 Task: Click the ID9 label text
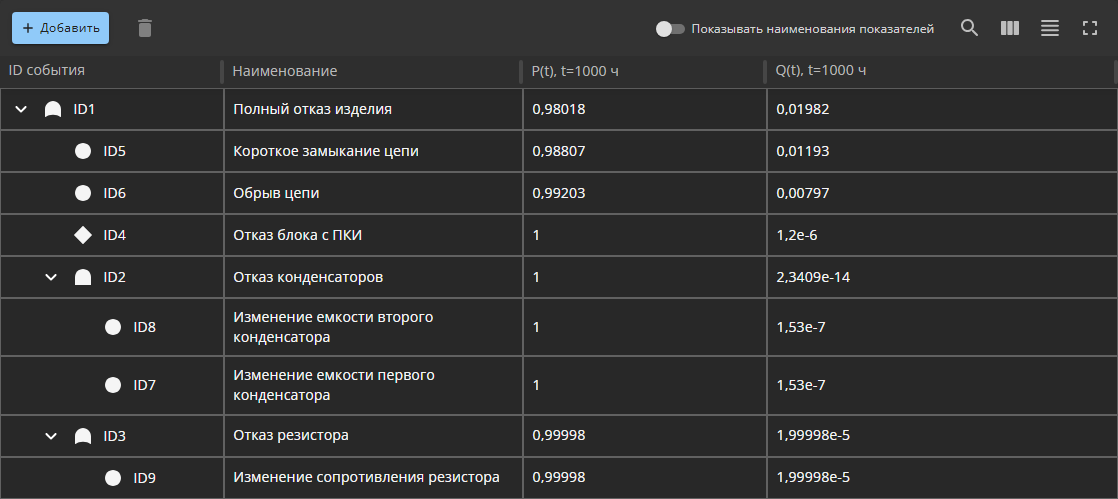point(145,478)
